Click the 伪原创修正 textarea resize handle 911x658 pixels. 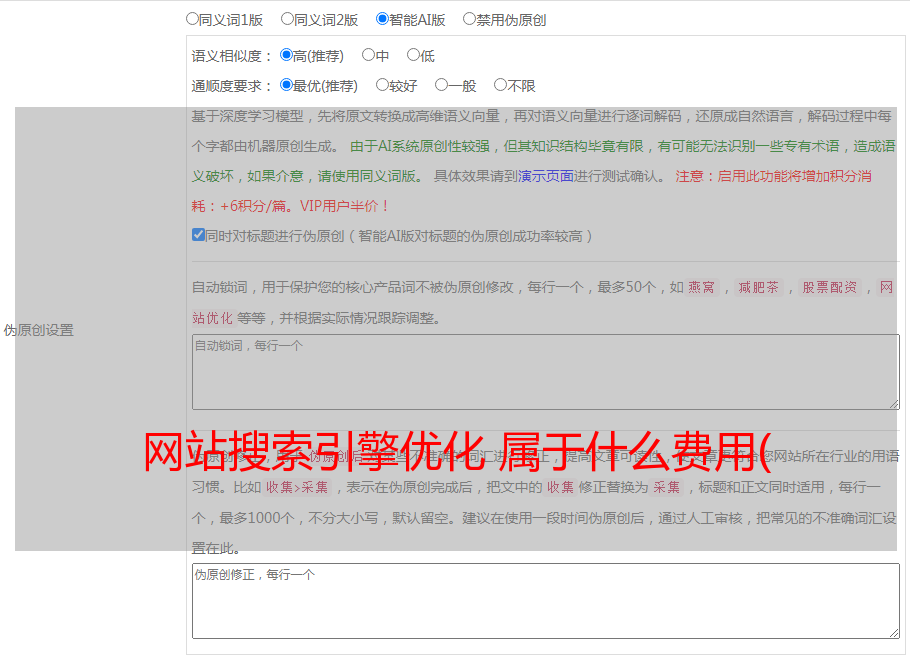pyautogui.click(x=893, y=632)
